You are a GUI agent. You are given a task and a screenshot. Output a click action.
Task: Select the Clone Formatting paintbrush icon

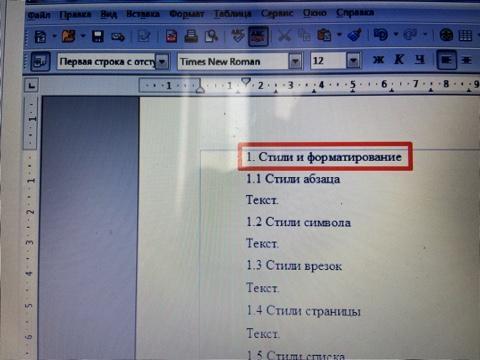coord(354,35)
